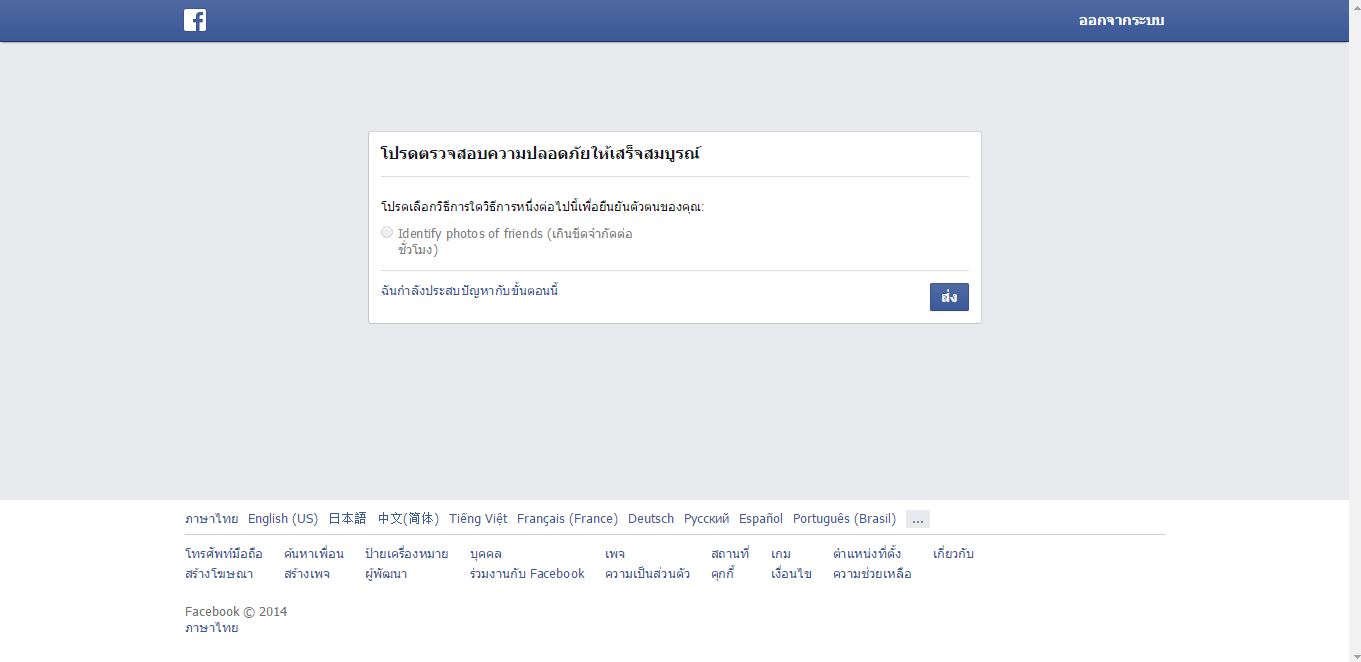Switch language to Português (Brasil)
Viewport: 1361px width, 662px height.
[844, 518]
